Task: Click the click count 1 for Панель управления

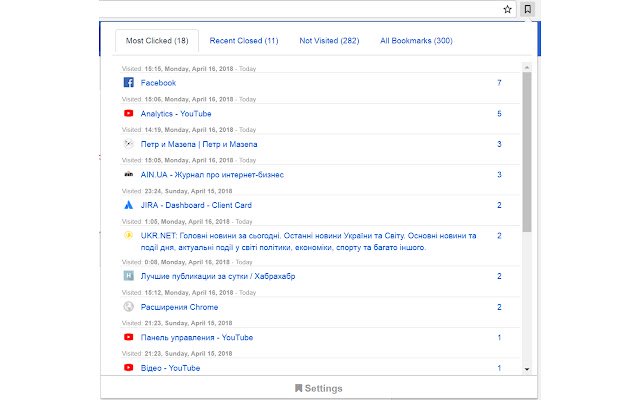Action: [499, 338]
